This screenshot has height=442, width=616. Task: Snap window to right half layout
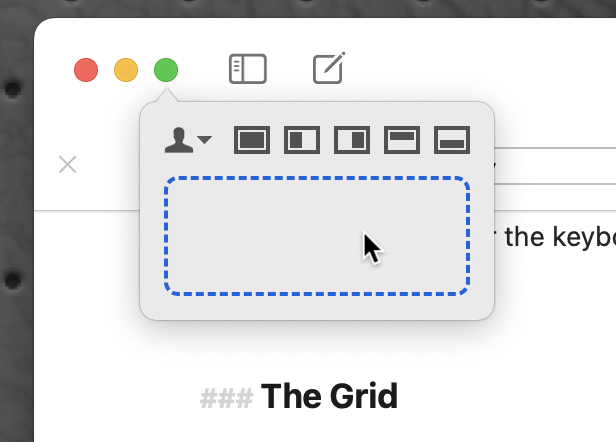pyautogui.click(x=352, y=140)
